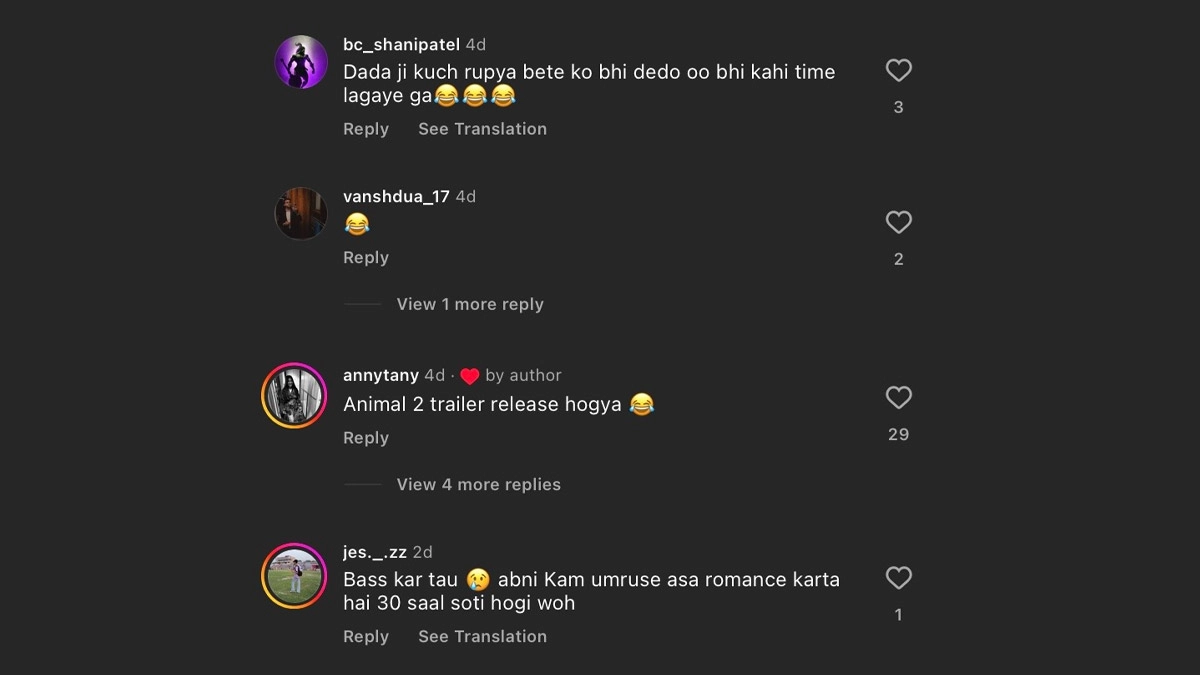Viewport: 1200px width, 675px height.
Task: Like jes._.zz's comment with the heart
Action: pyautogui.click(x=898, y=577)
